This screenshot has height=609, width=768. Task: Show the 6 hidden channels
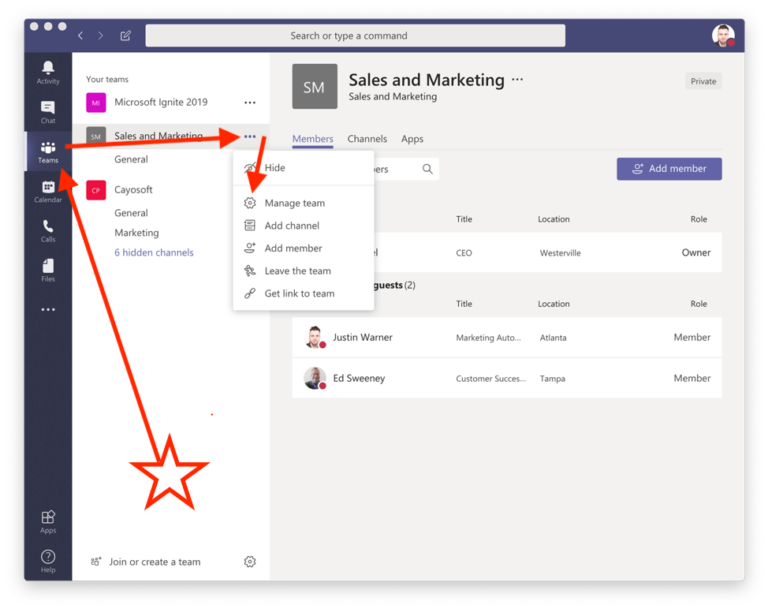click(154, 252)
